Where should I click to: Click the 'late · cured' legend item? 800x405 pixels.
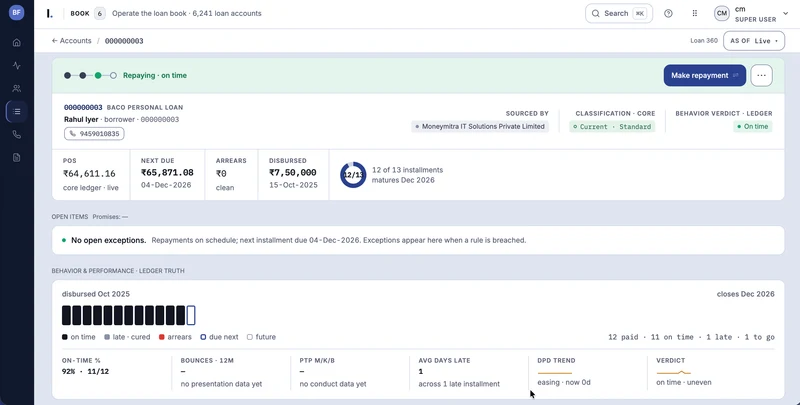click(127, 337)
